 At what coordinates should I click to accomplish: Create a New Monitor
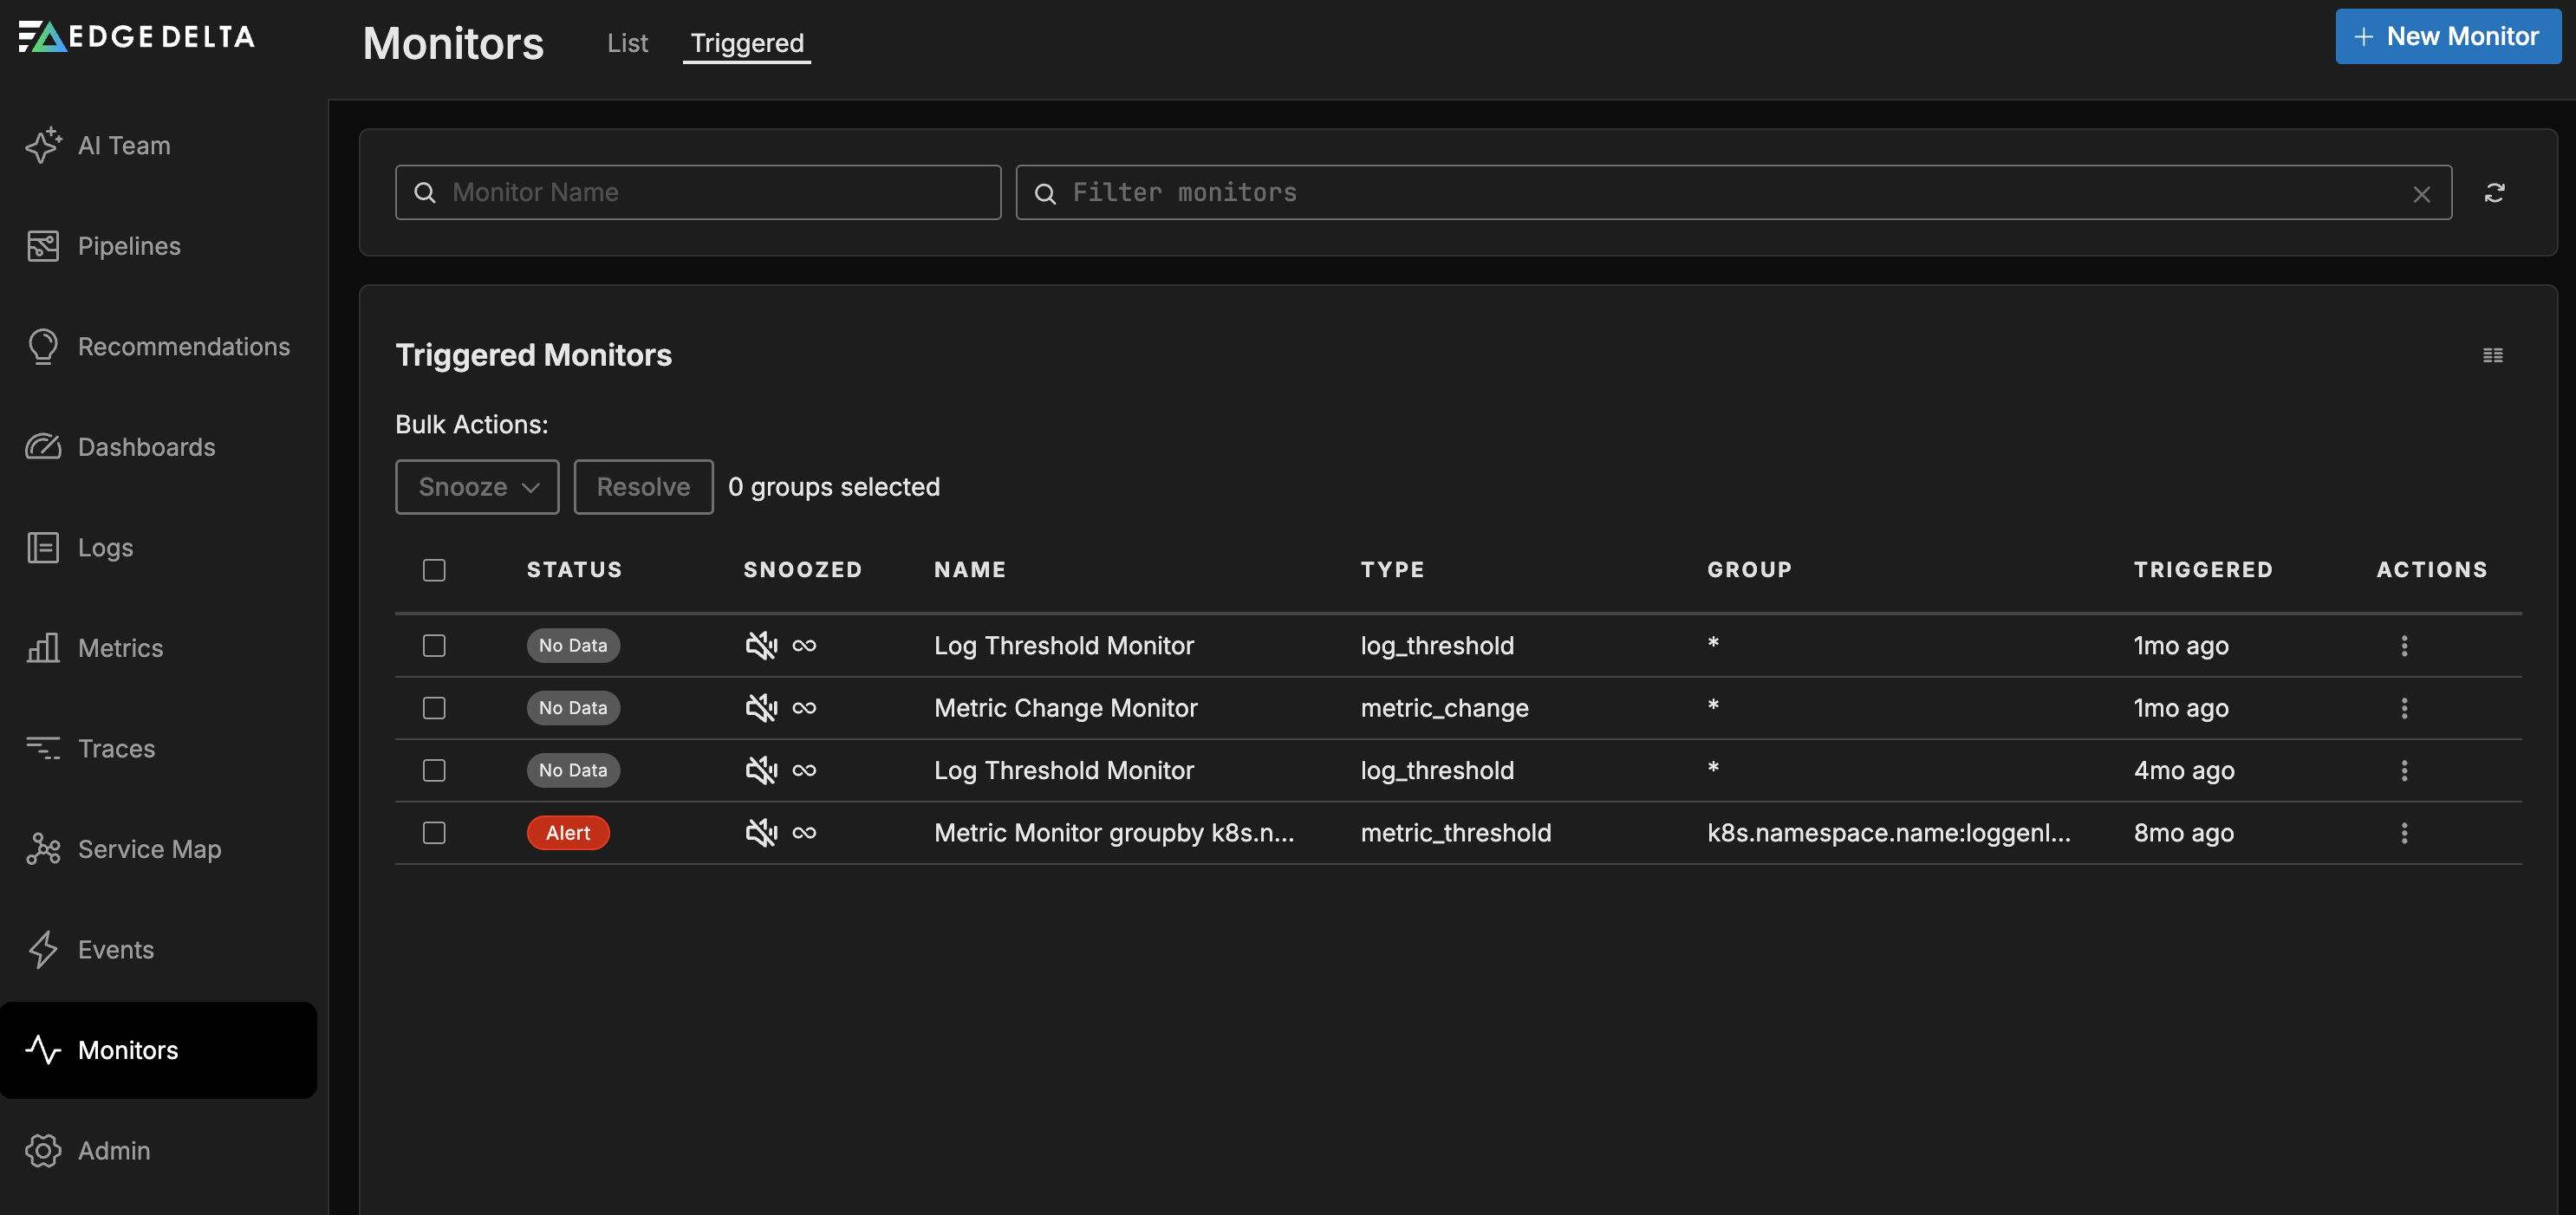pyautogui.click(x=2447, y=36)
